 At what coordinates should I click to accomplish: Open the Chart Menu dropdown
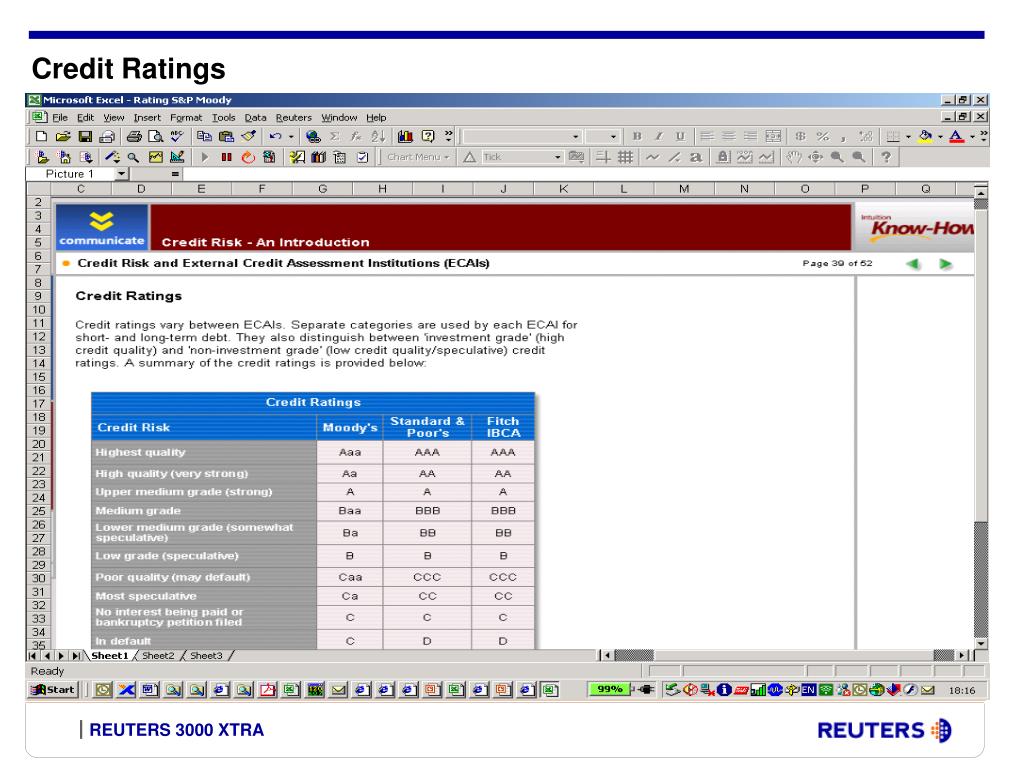(418, 157)
